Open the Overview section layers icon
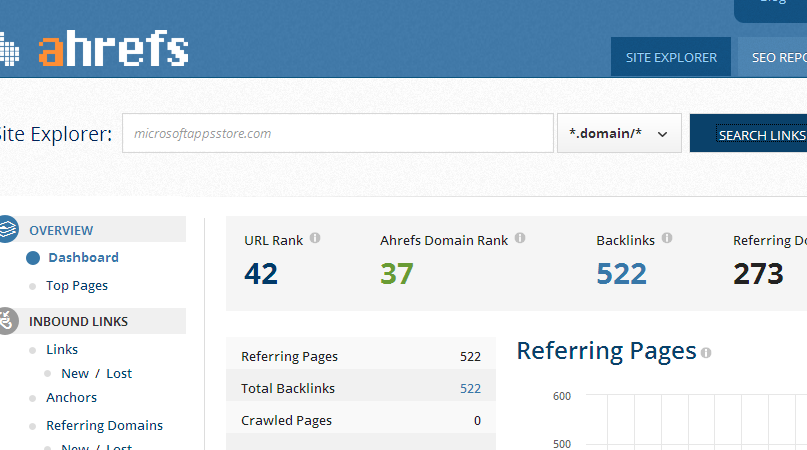This screenshot has height=450, width=807. click(x=7, y=229)
